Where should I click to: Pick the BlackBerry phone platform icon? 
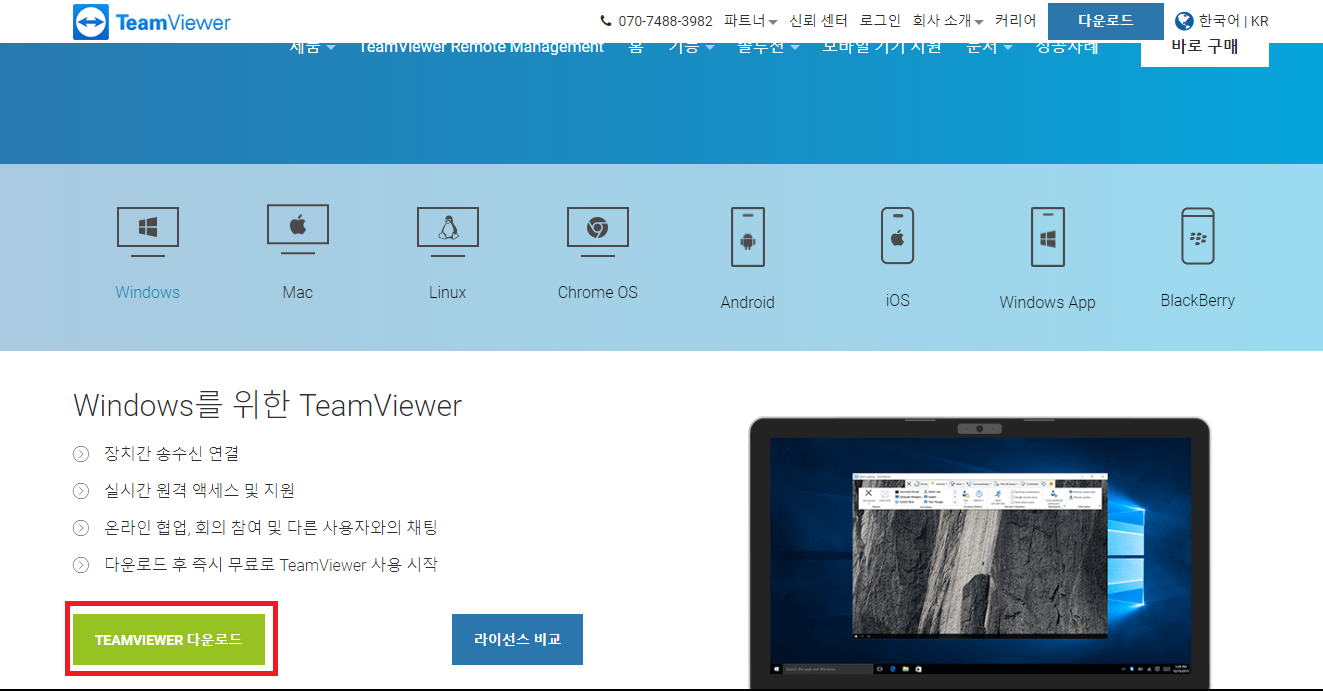pos(1198,236)
